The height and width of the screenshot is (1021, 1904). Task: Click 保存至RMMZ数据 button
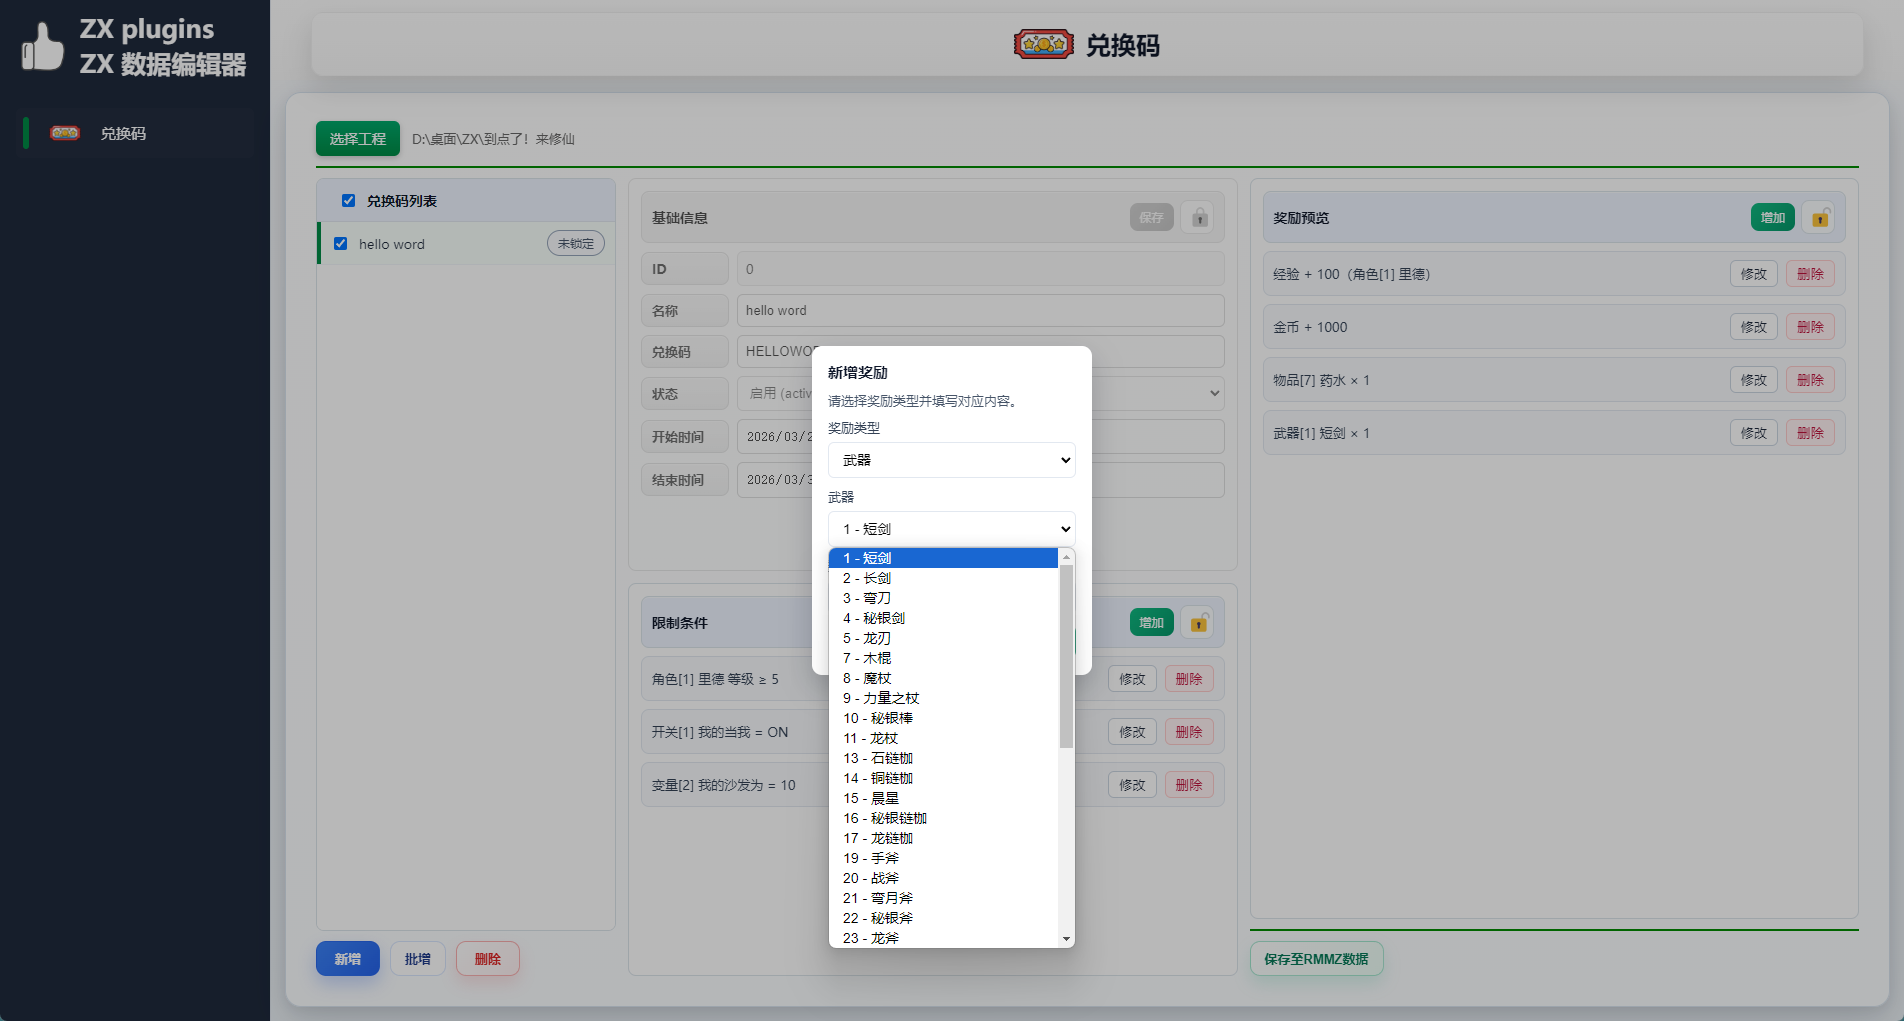pos(1316,958)
